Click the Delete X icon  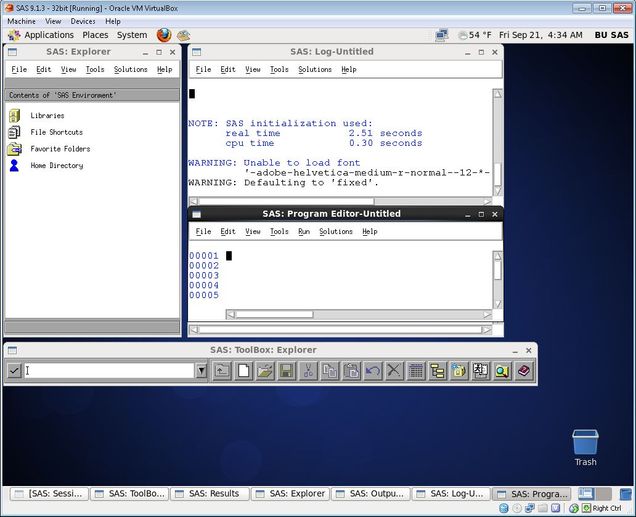point(394,371)
